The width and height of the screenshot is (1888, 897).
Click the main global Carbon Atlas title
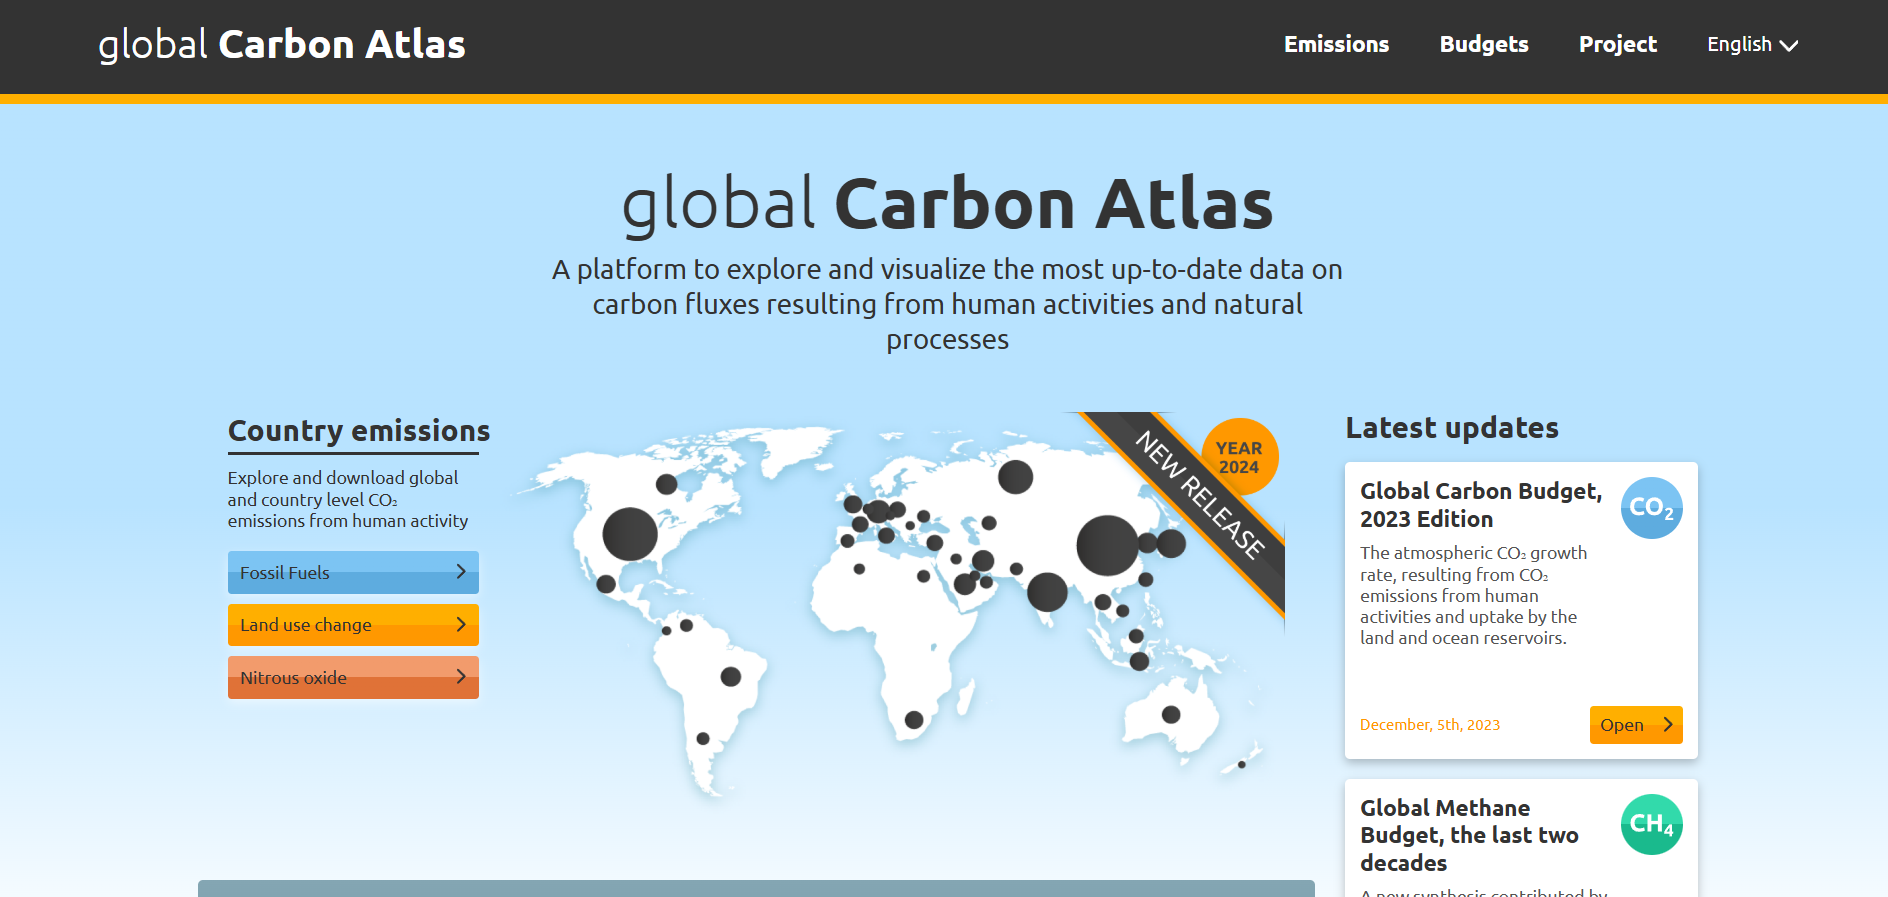(947, 204)
